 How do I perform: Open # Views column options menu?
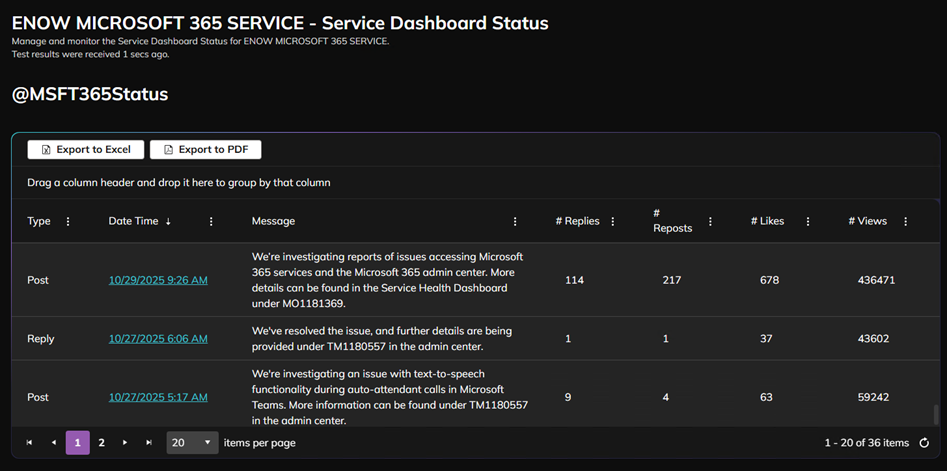click(905, 222)
